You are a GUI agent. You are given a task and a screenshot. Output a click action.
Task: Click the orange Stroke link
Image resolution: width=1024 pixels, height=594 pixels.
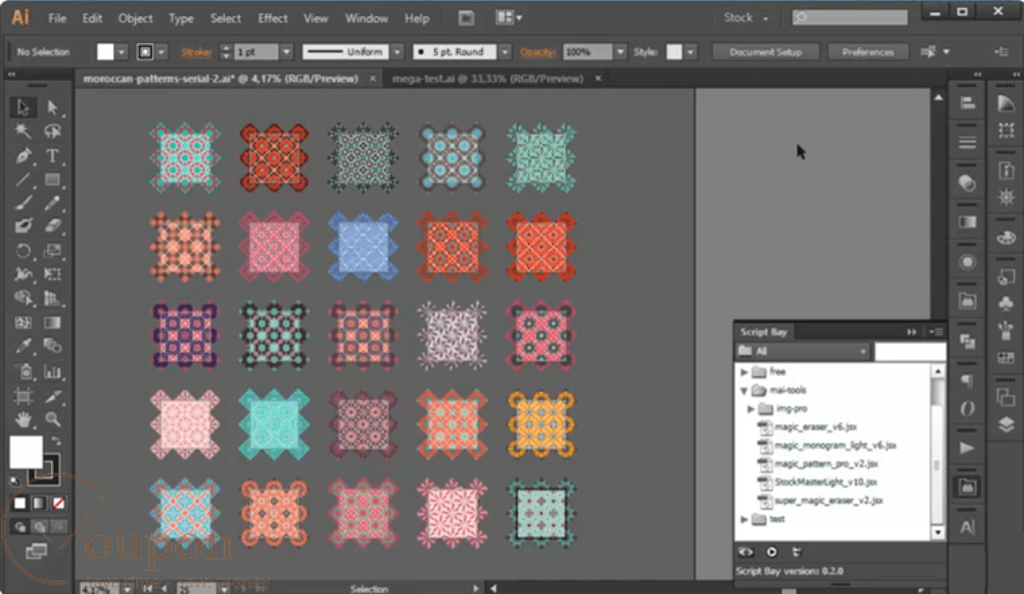pyautogui.click(x=197, y=52)
